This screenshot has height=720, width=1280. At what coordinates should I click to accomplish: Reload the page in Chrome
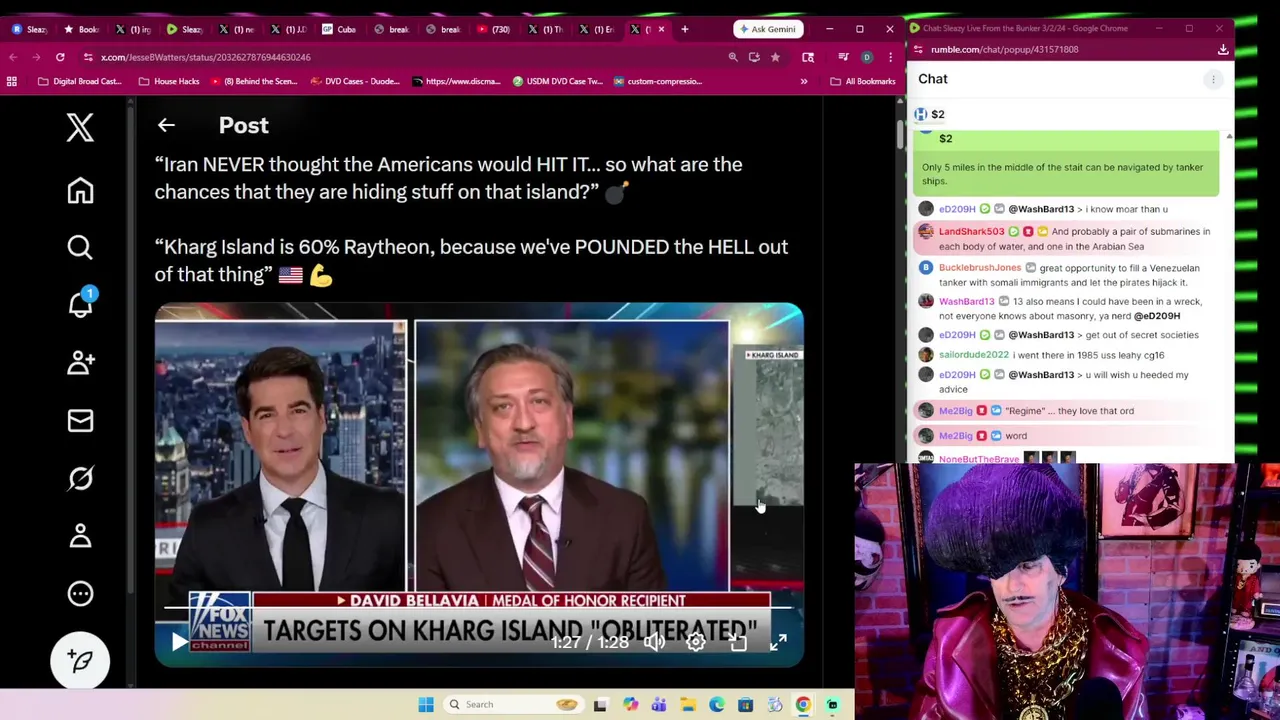click(x=60, y=57)
